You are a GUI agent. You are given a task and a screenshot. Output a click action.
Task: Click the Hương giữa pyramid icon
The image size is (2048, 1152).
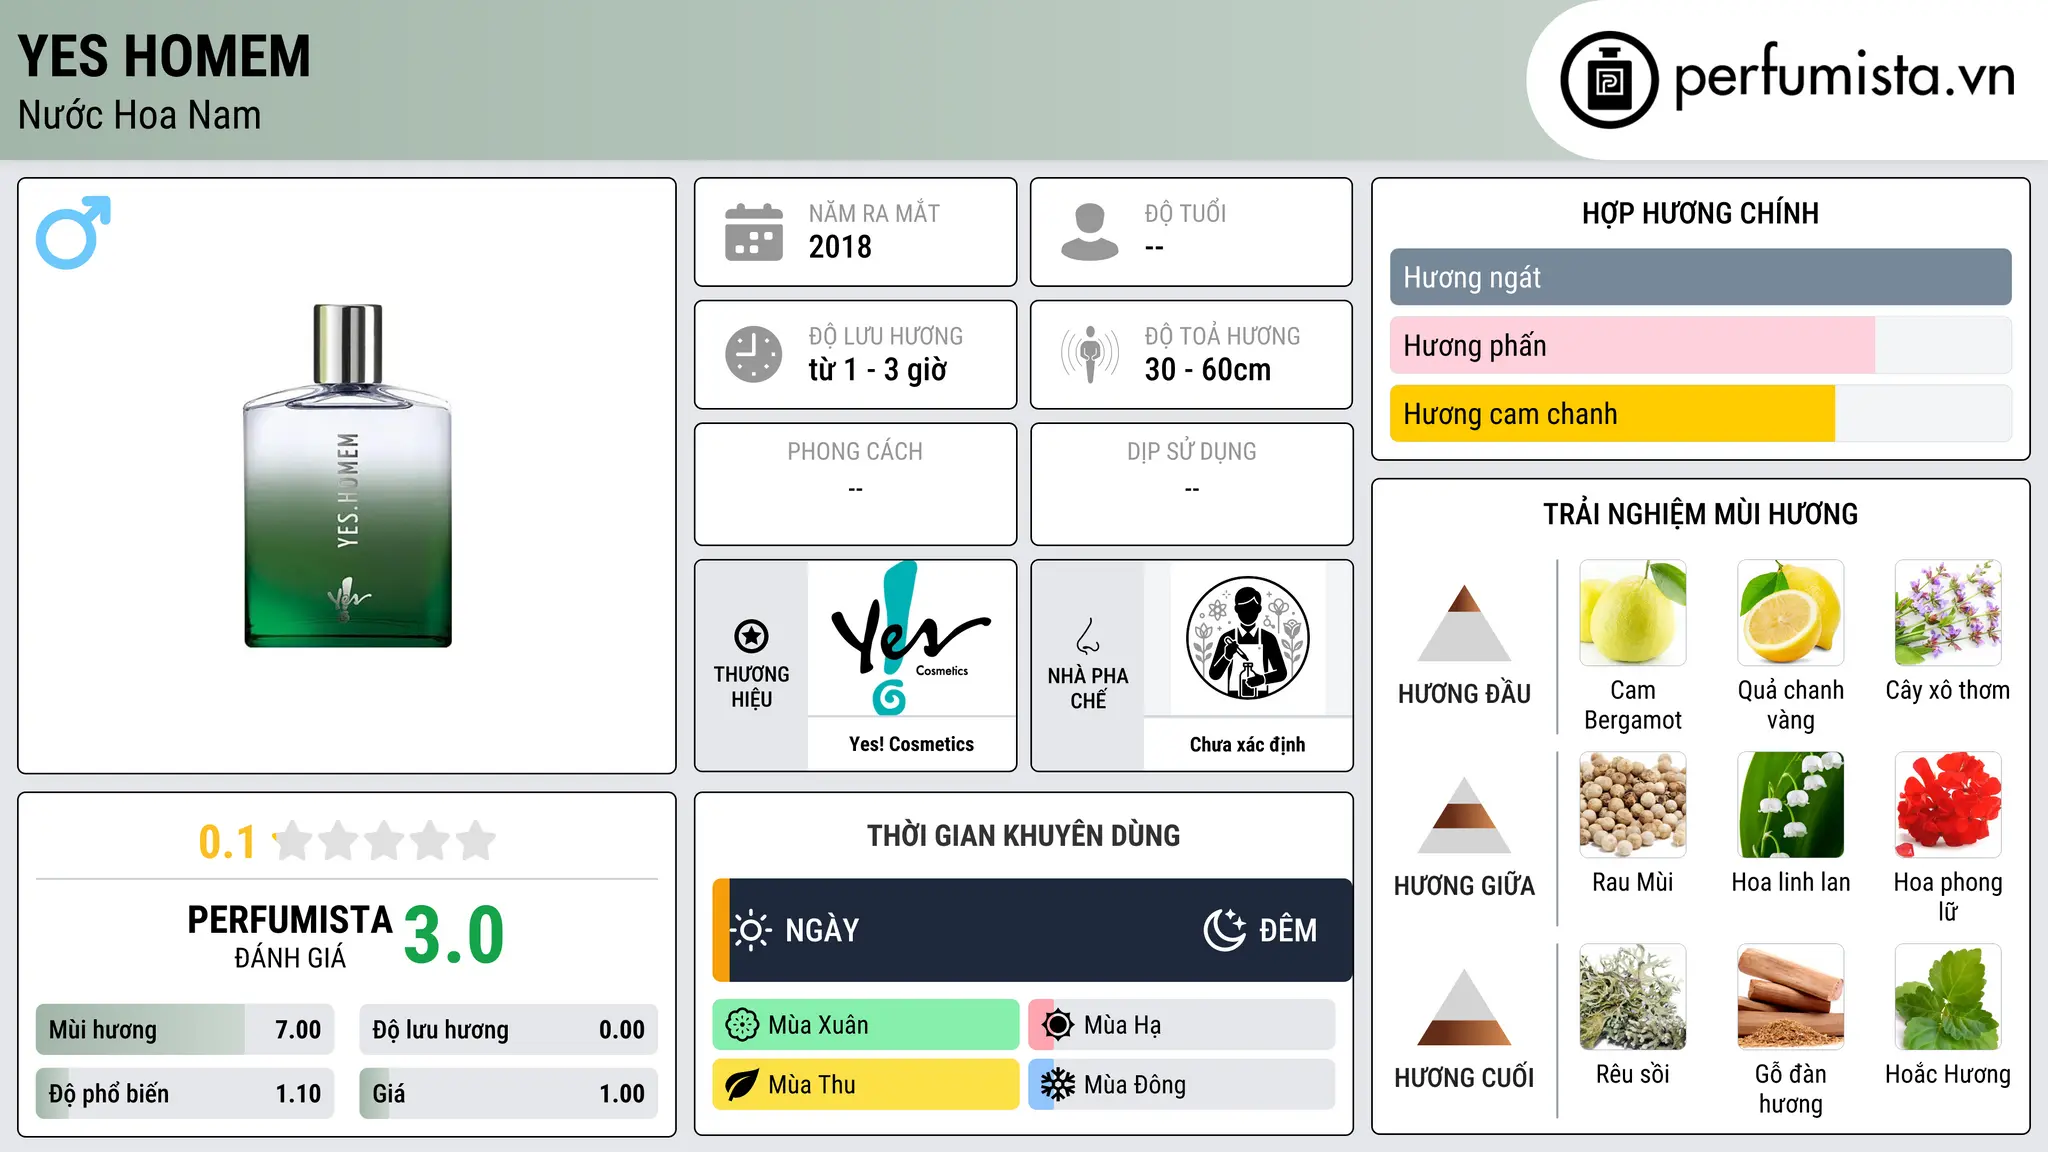1464,815
